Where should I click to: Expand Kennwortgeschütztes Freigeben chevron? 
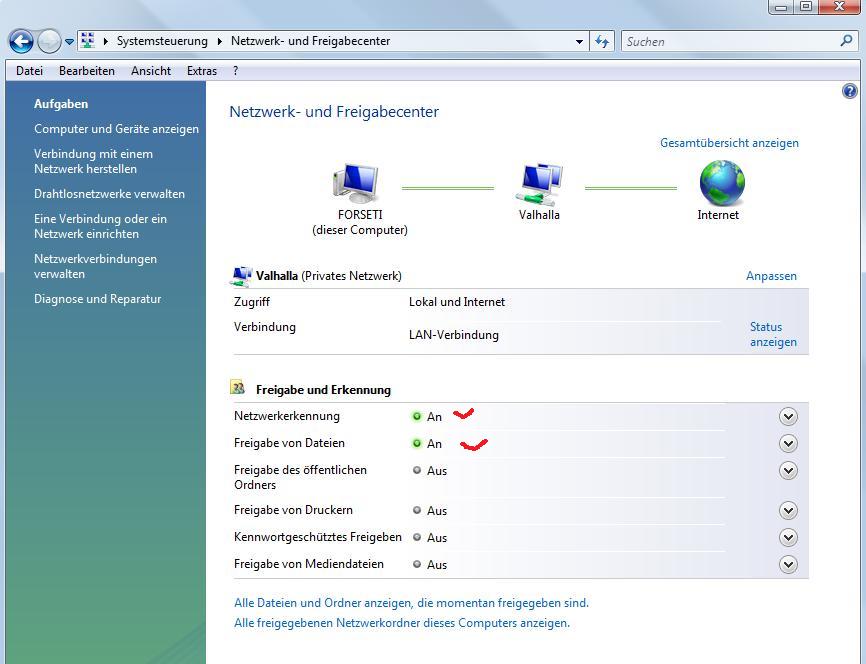pyautogui.click(x=788, y=537)
